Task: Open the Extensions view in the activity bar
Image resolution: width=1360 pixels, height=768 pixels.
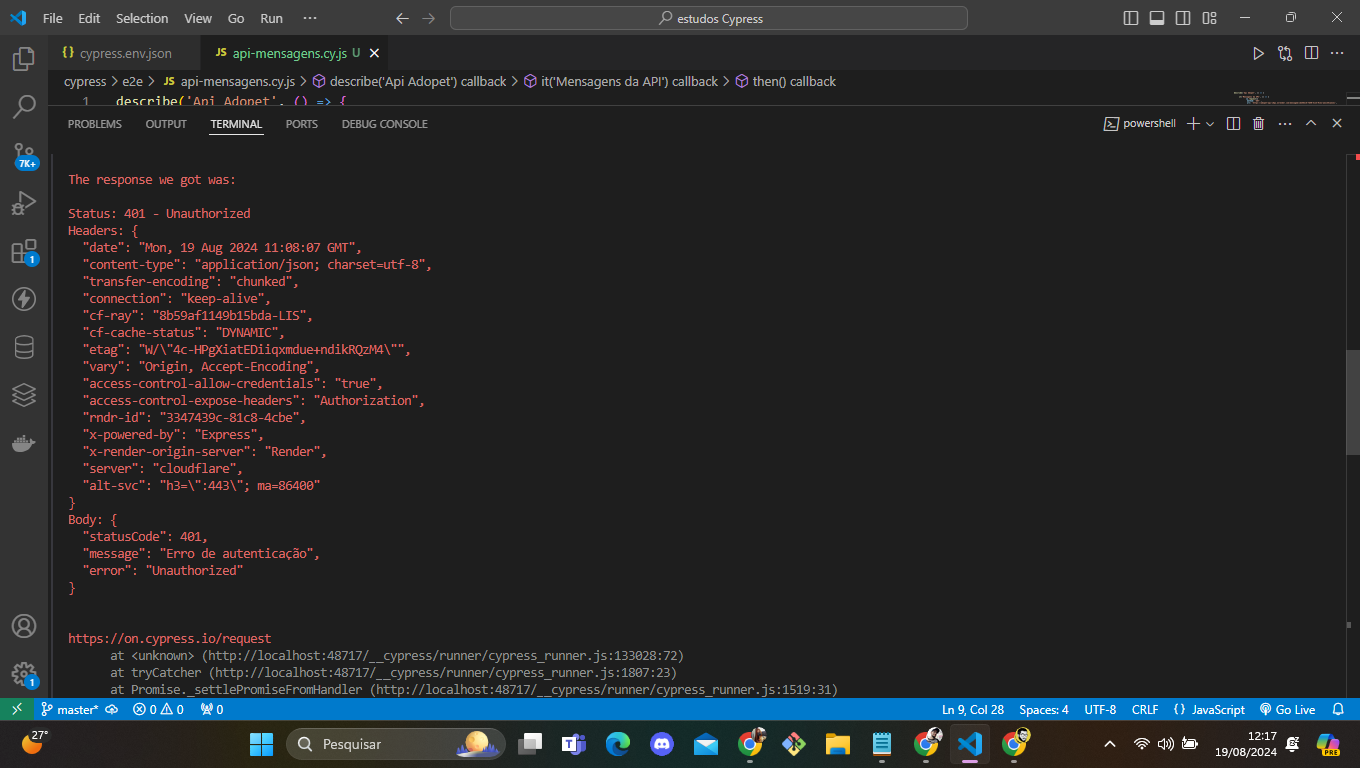Action: (x=24, y=251)
